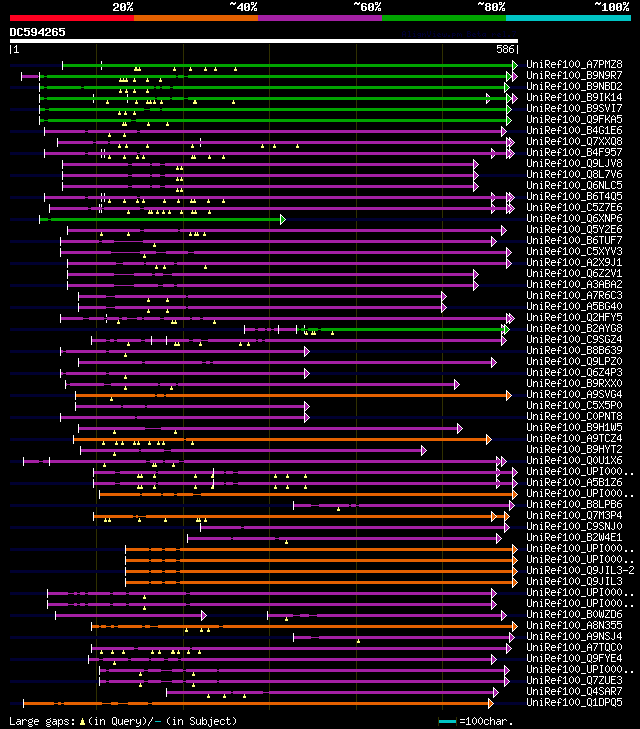640x729 pixels.
Task: Select the UniRef100_Q7M3P4 label
Action: pyautogui.click(x=574, y=516)
